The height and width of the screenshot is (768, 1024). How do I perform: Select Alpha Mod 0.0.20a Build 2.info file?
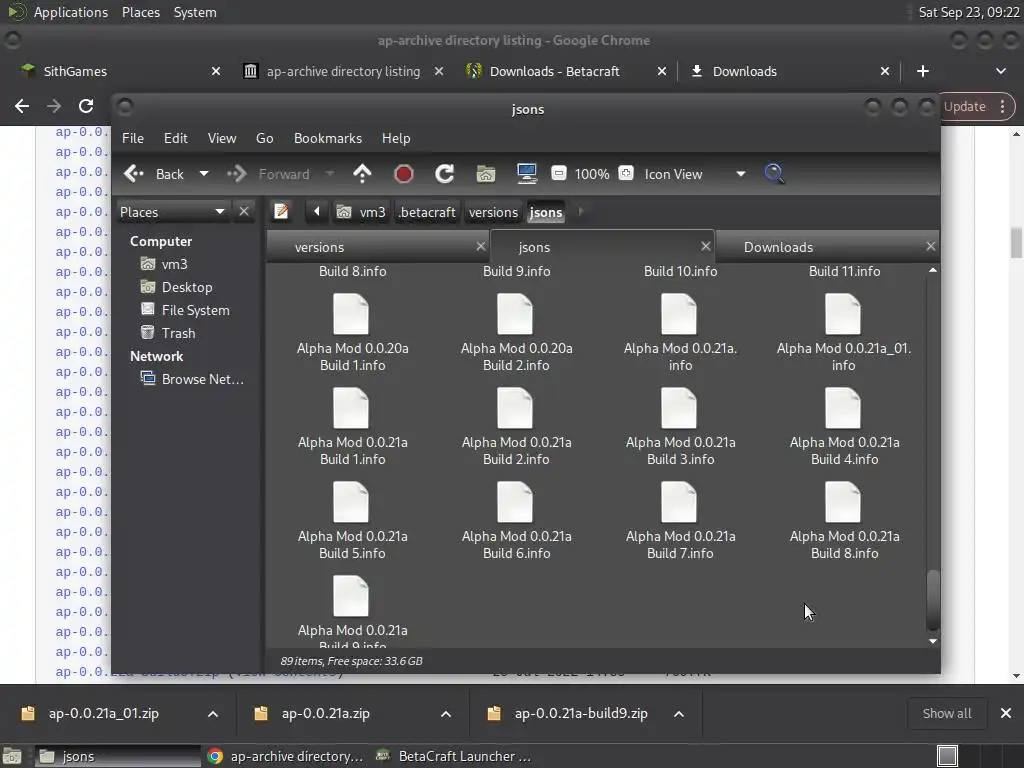point(516,333)
